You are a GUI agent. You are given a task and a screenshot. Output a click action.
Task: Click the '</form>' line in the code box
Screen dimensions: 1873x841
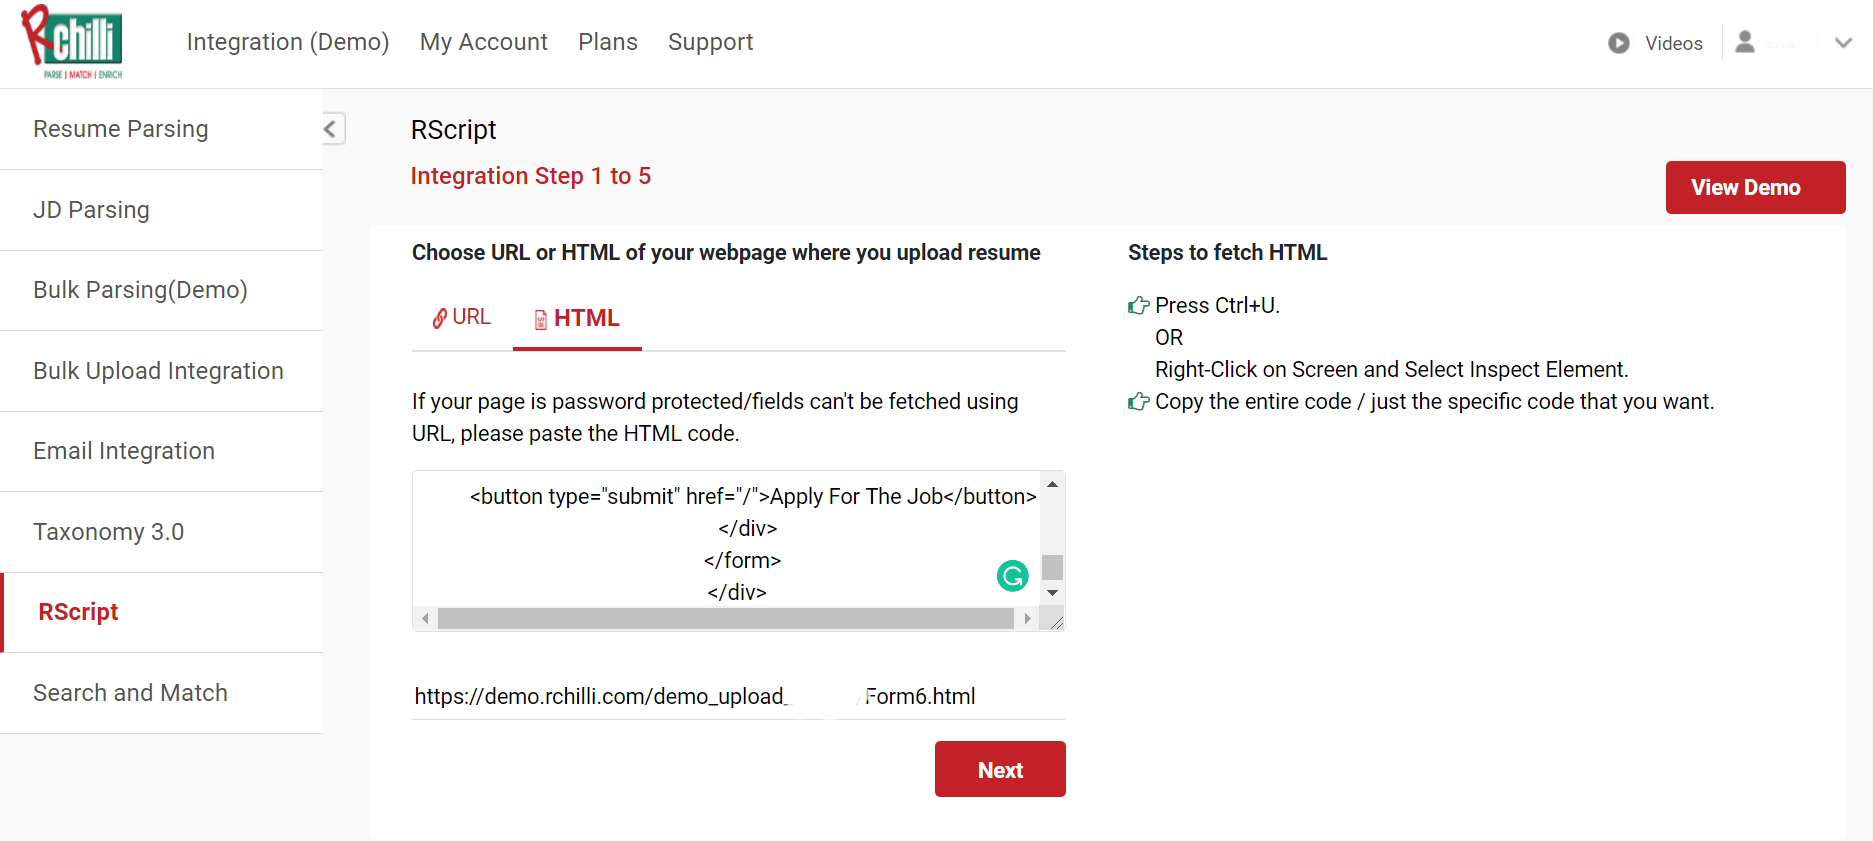click(742, 560)
